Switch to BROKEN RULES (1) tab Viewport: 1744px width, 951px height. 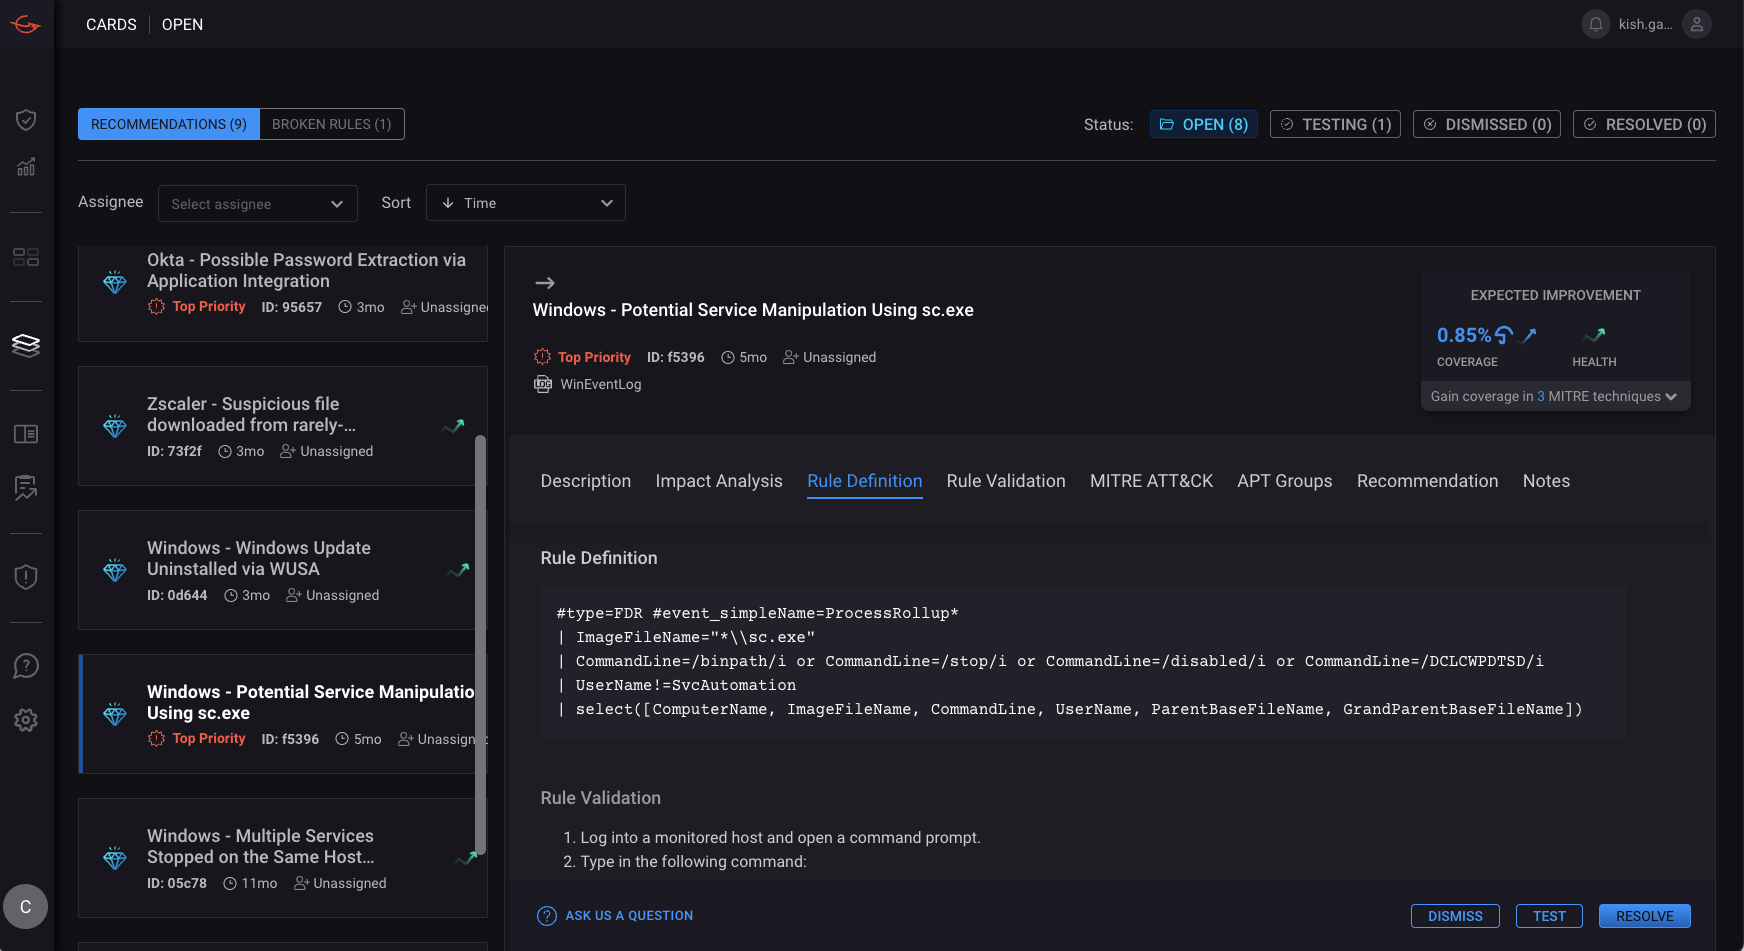point(331,124)
